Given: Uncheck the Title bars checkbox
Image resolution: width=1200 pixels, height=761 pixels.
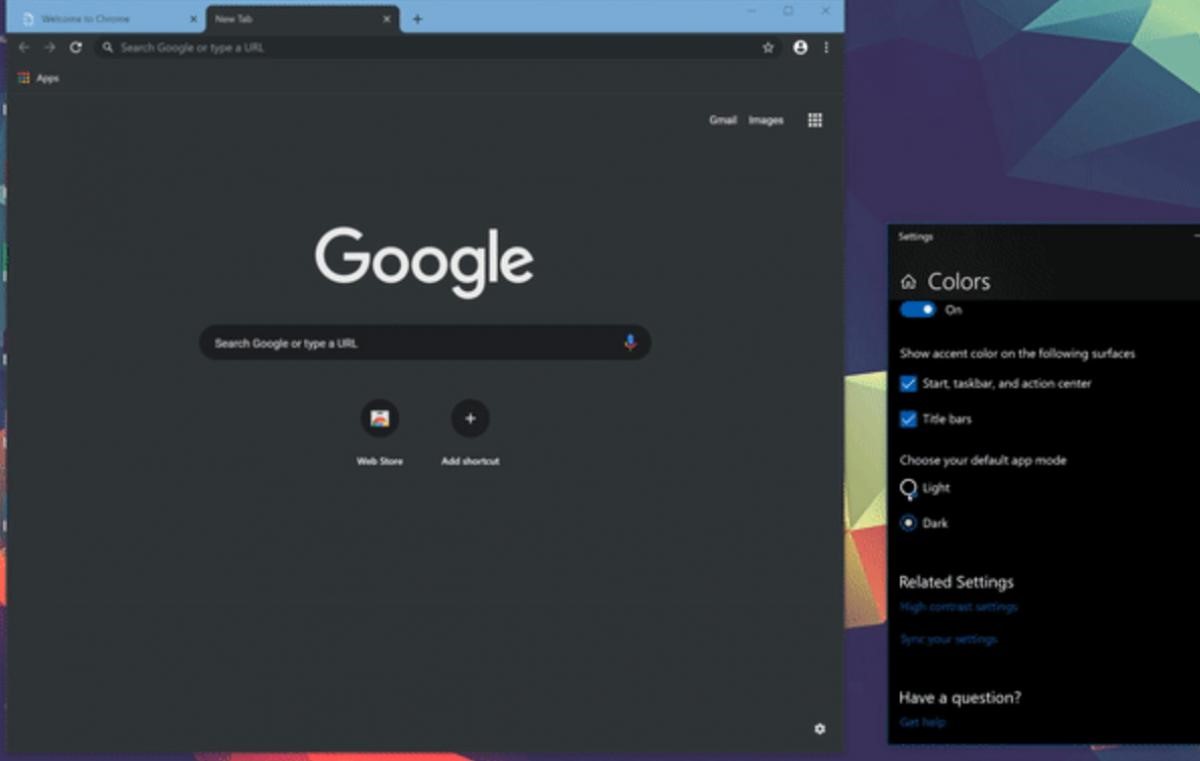Looking at the screenshot, I should [908, 419].
